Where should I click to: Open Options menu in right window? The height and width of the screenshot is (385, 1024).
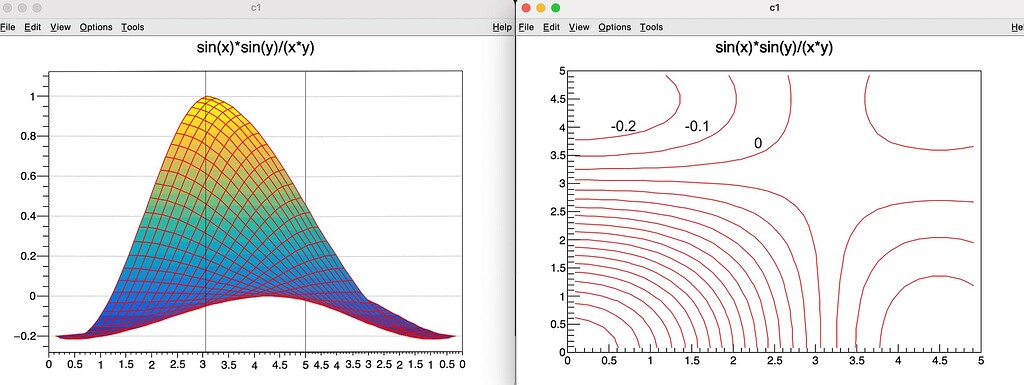click(615, 27)
